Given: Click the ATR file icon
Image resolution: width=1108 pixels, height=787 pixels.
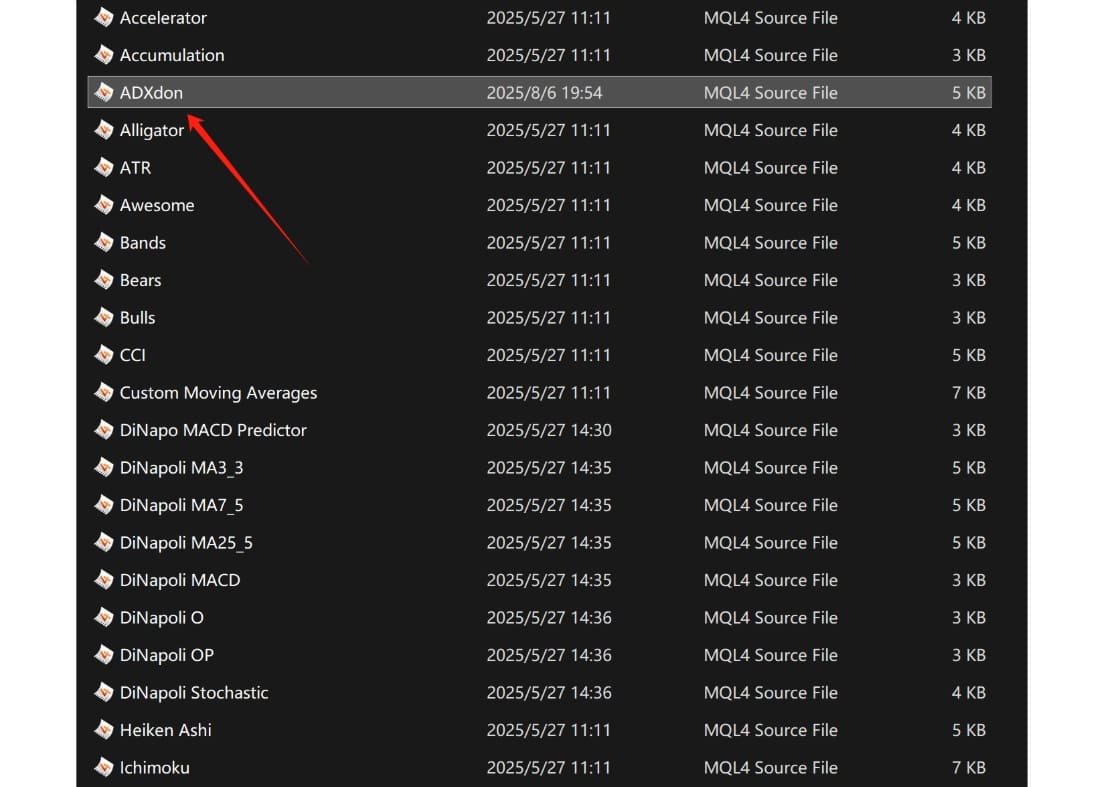Looking at the screenshot, I should [104, 167].
